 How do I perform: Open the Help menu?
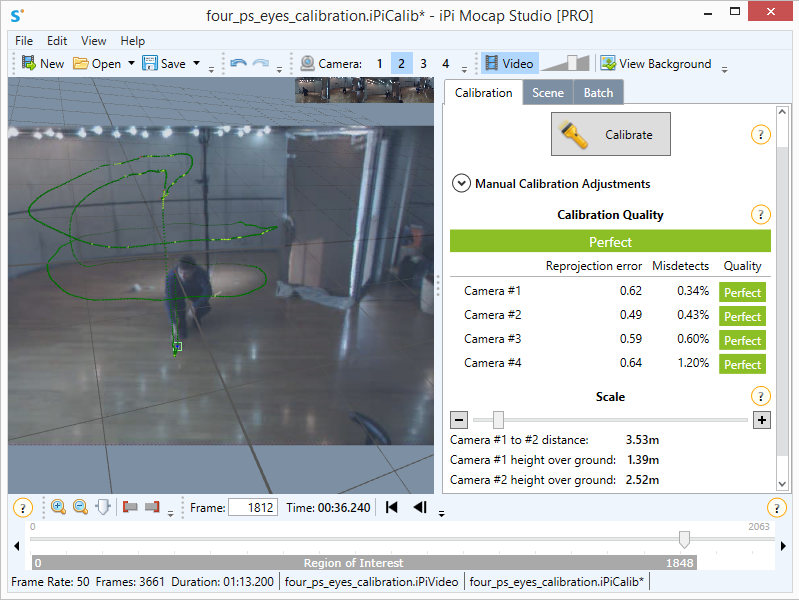click(133, 41)
